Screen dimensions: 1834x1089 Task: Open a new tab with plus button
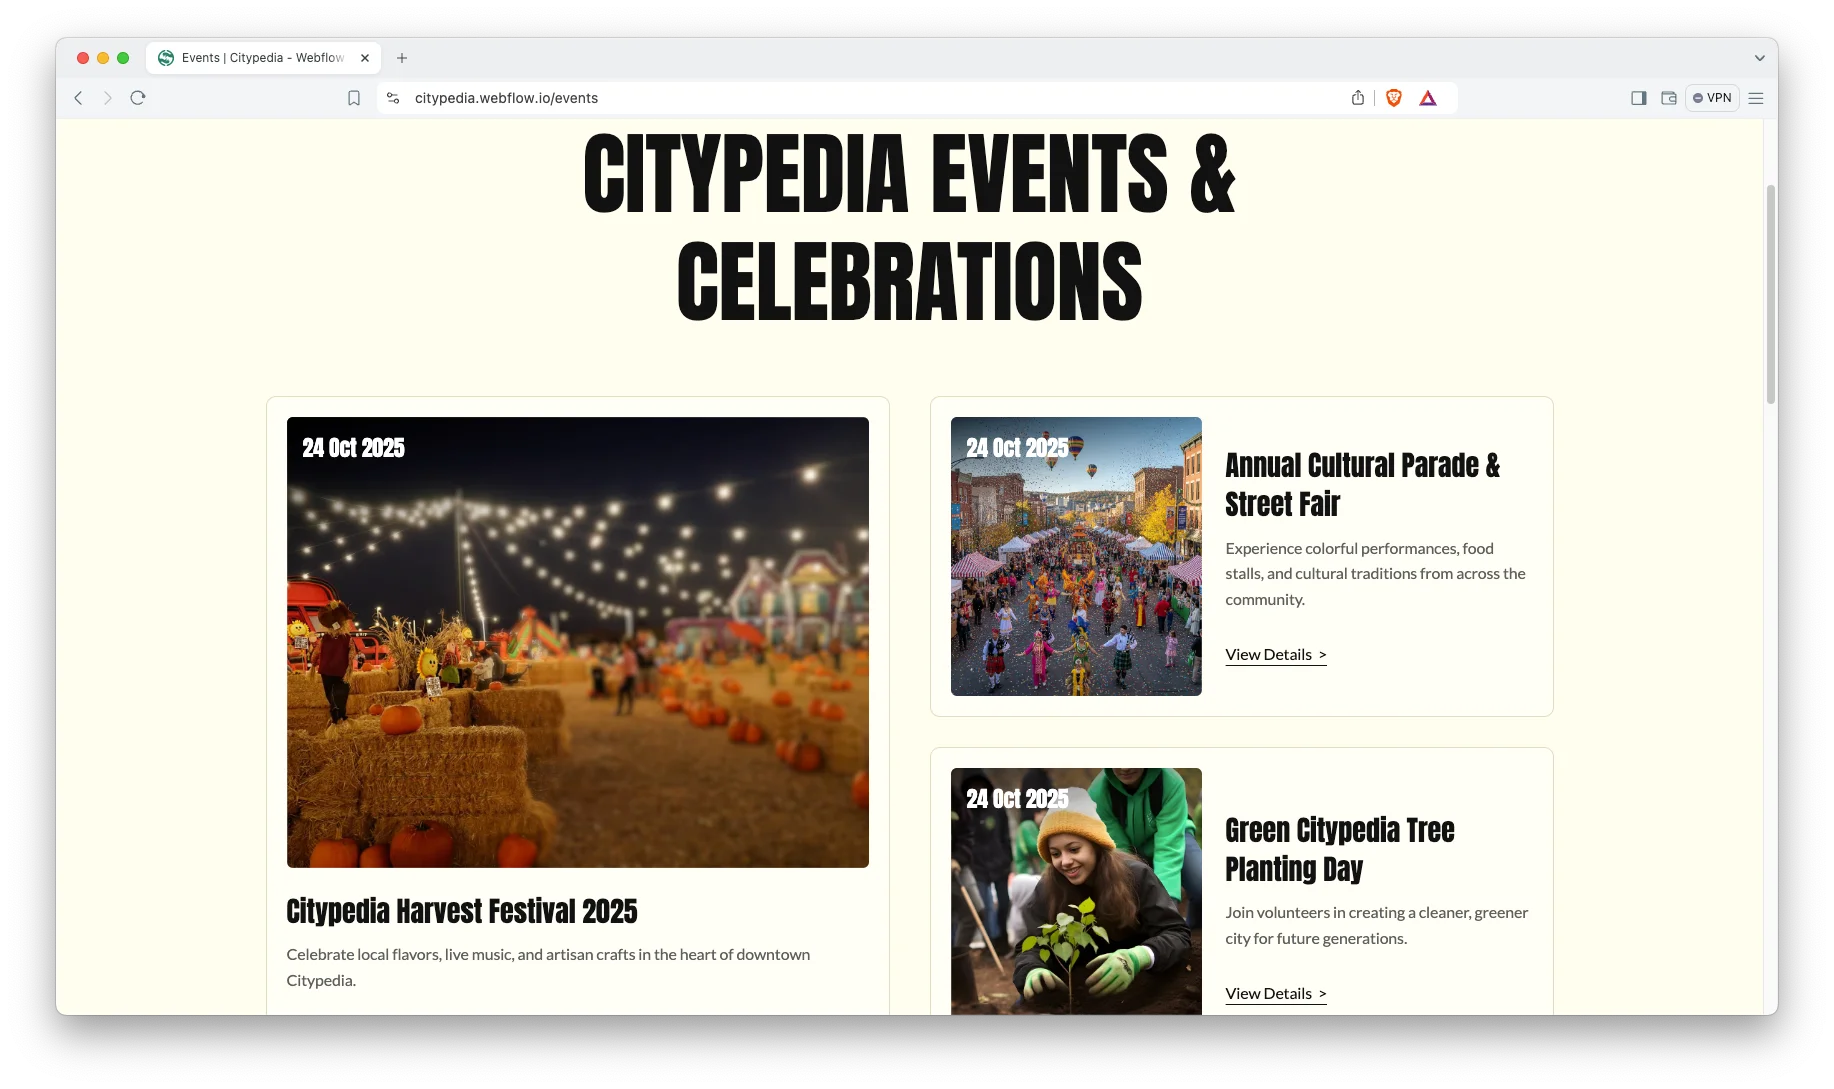pyautogui.click(x=402, y=58)
